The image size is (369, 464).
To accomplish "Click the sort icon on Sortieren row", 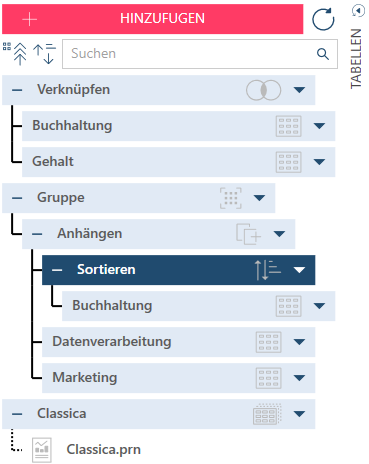I will pos(268,270).
